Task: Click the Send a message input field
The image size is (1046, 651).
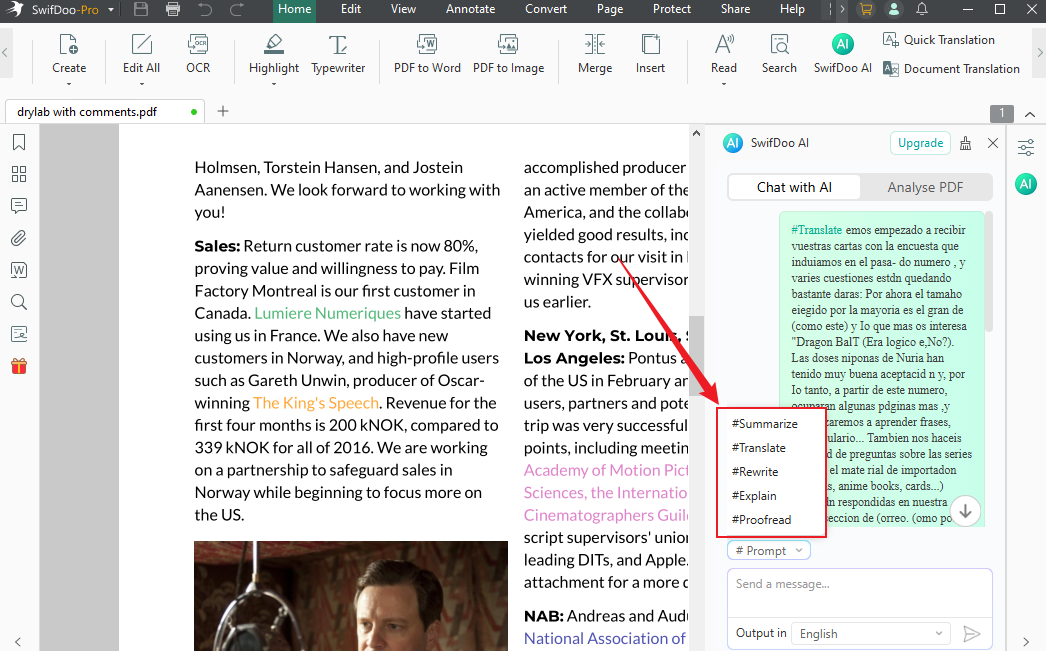Action: click(858, 584)
